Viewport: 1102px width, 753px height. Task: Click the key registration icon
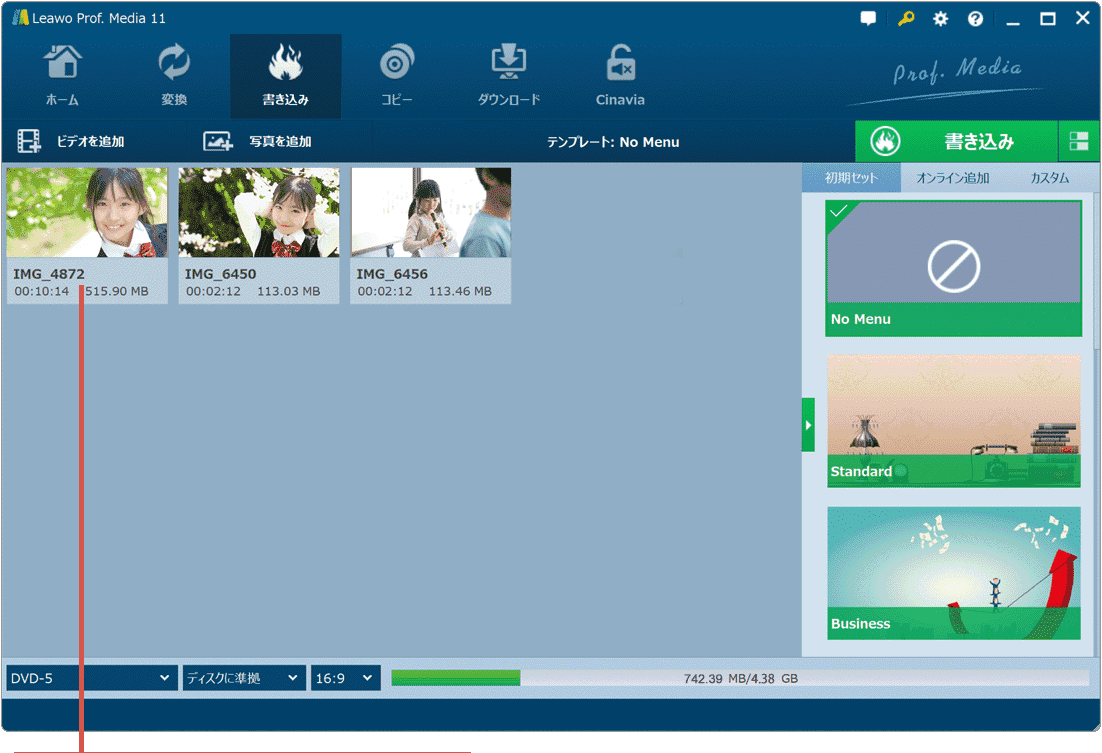tap(905, 19)
